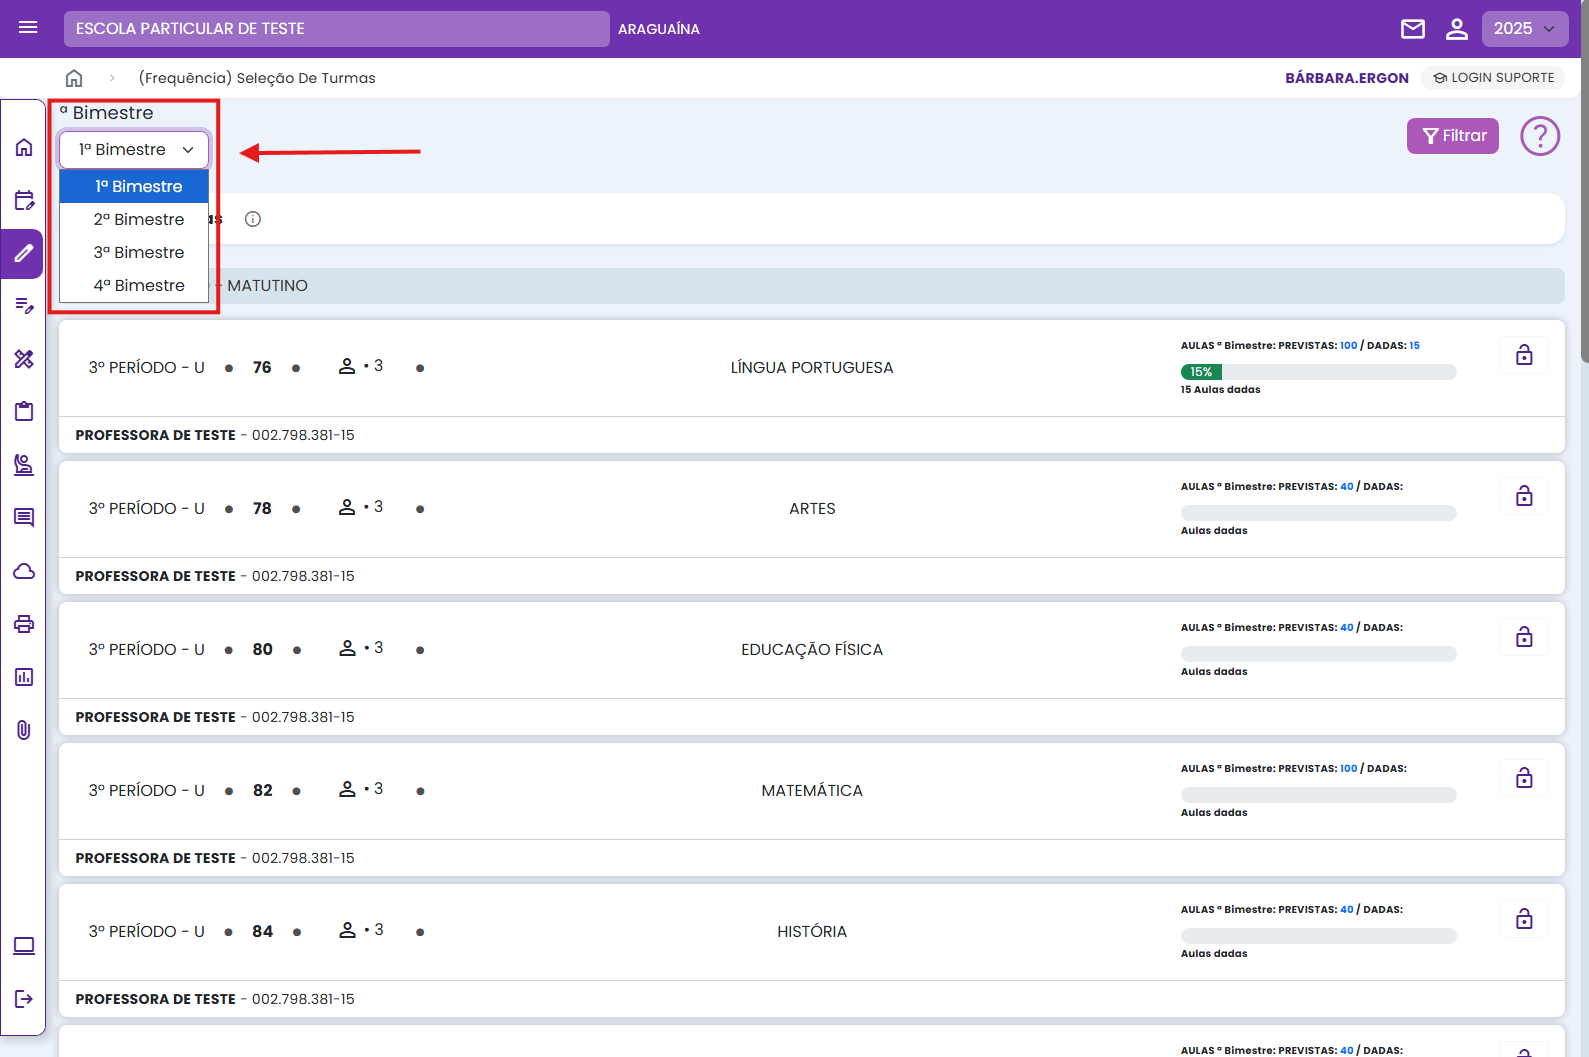
Task: Click the school name selector field
Action: tap(336, 29)
